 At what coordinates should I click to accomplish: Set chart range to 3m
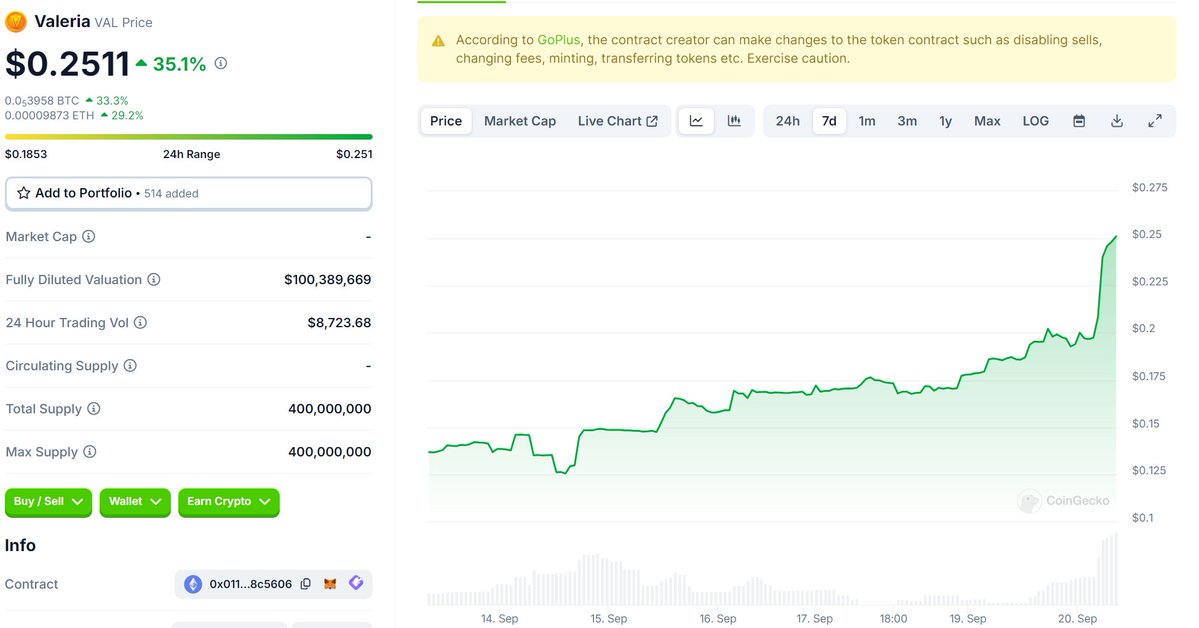coord(907,121)
